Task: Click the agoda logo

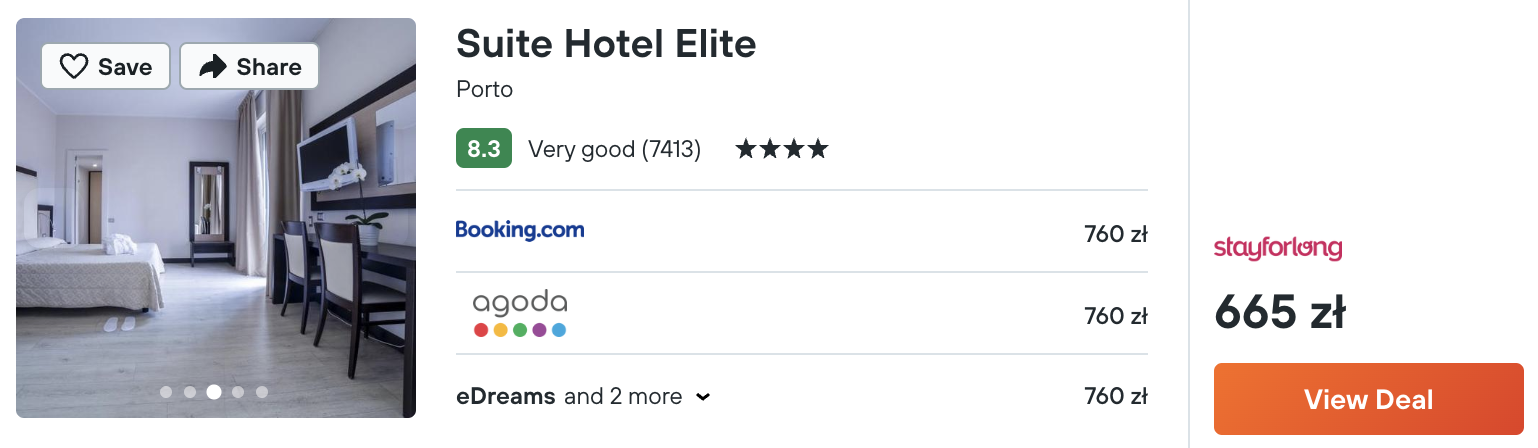Action: point(520,314)
